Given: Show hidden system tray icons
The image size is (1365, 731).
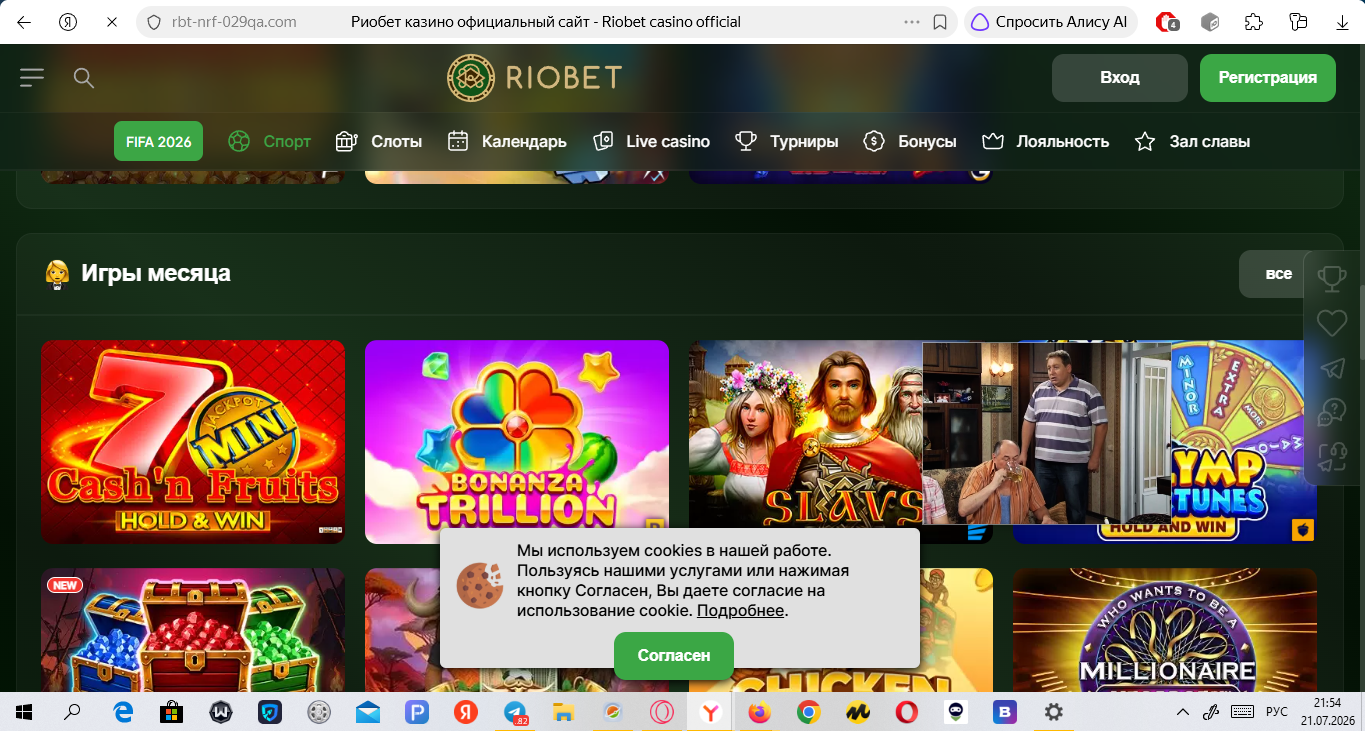Looking at the screenshot, I should click(x=1183, y=712).
